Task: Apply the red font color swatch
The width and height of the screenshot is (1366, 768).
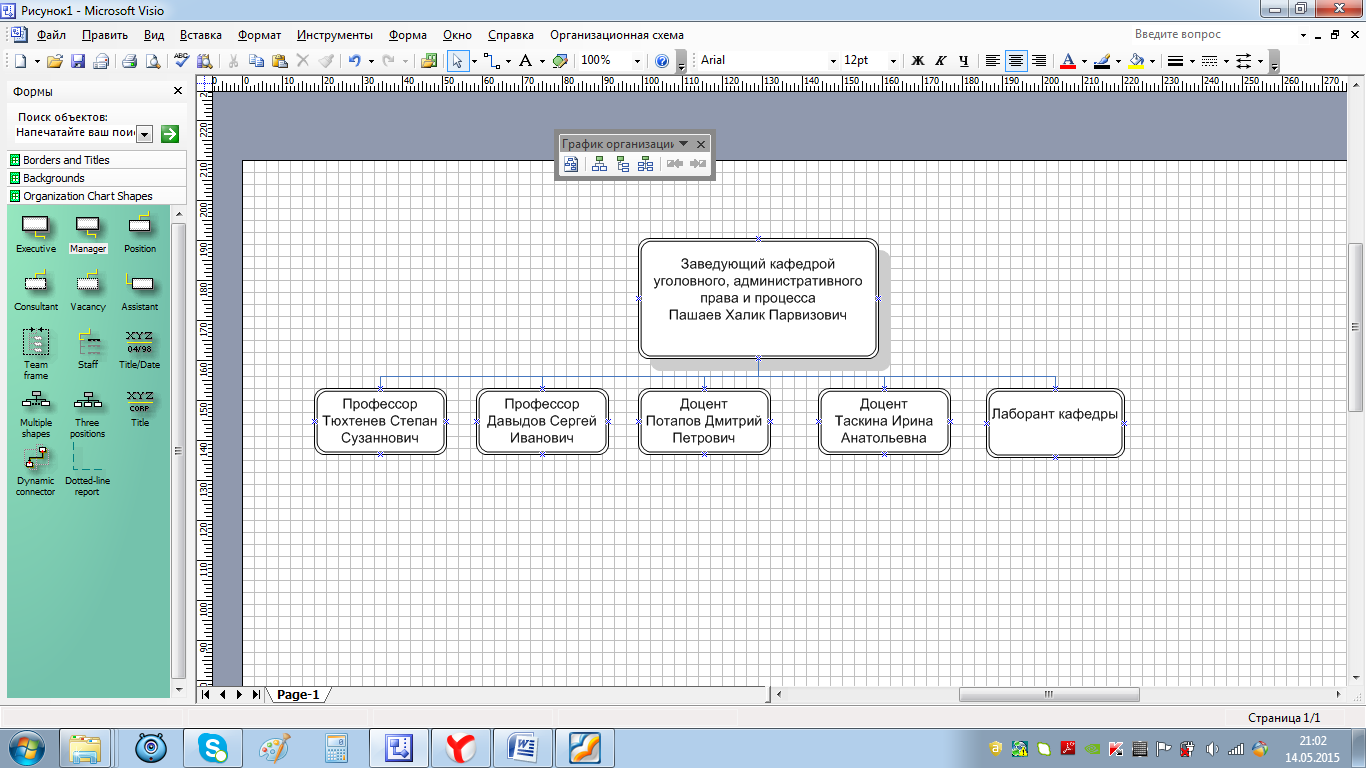Action: [x=1067, y=61]
